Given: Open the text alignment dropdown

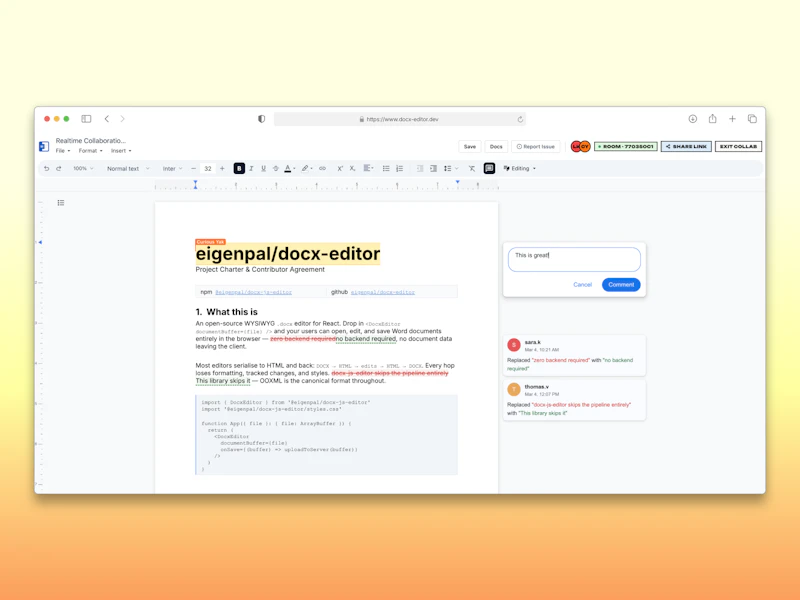Looking at the screenshot, I should [368, 168].
